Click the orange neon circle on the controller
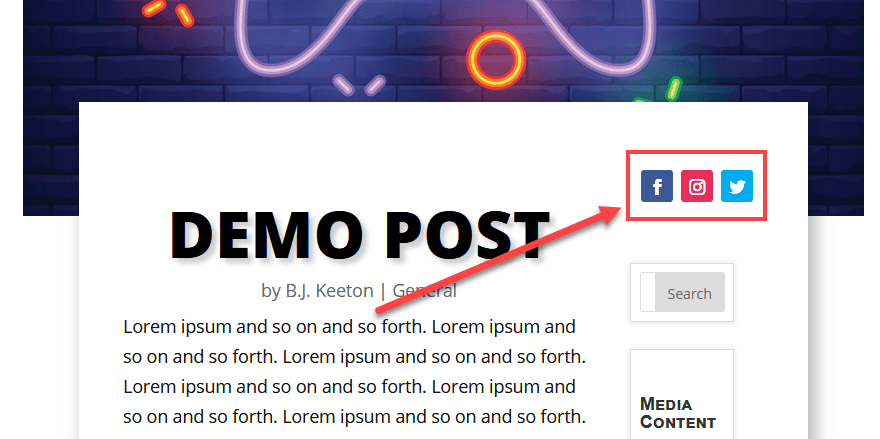 click(496, 59)
